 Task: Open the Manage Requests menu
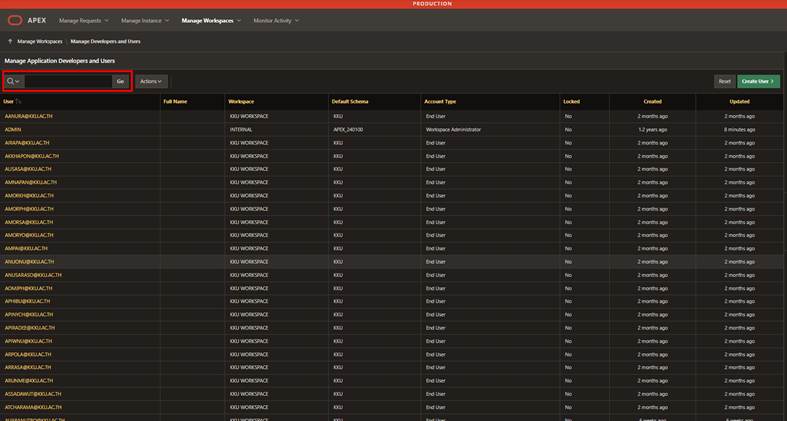(x=83, y=21)
